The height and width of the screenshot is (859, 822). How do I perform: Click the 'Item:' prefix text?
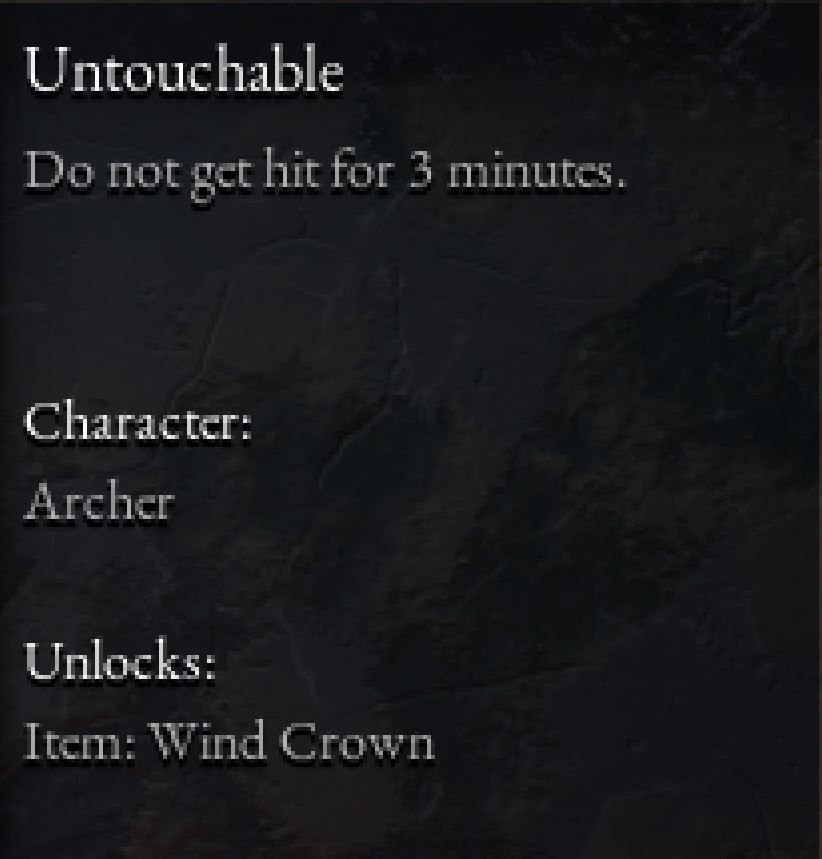[80, 741]
